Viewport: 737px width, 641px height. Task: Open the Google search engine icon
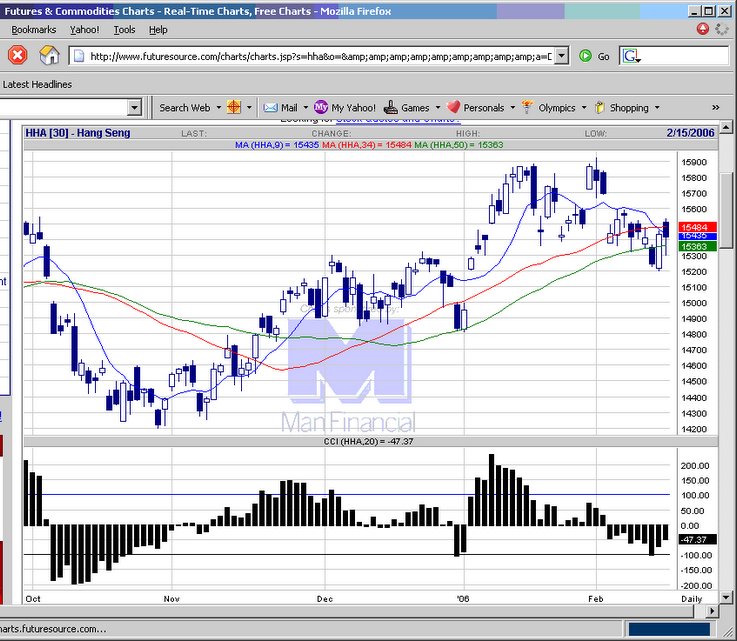(x=631, y=56)
